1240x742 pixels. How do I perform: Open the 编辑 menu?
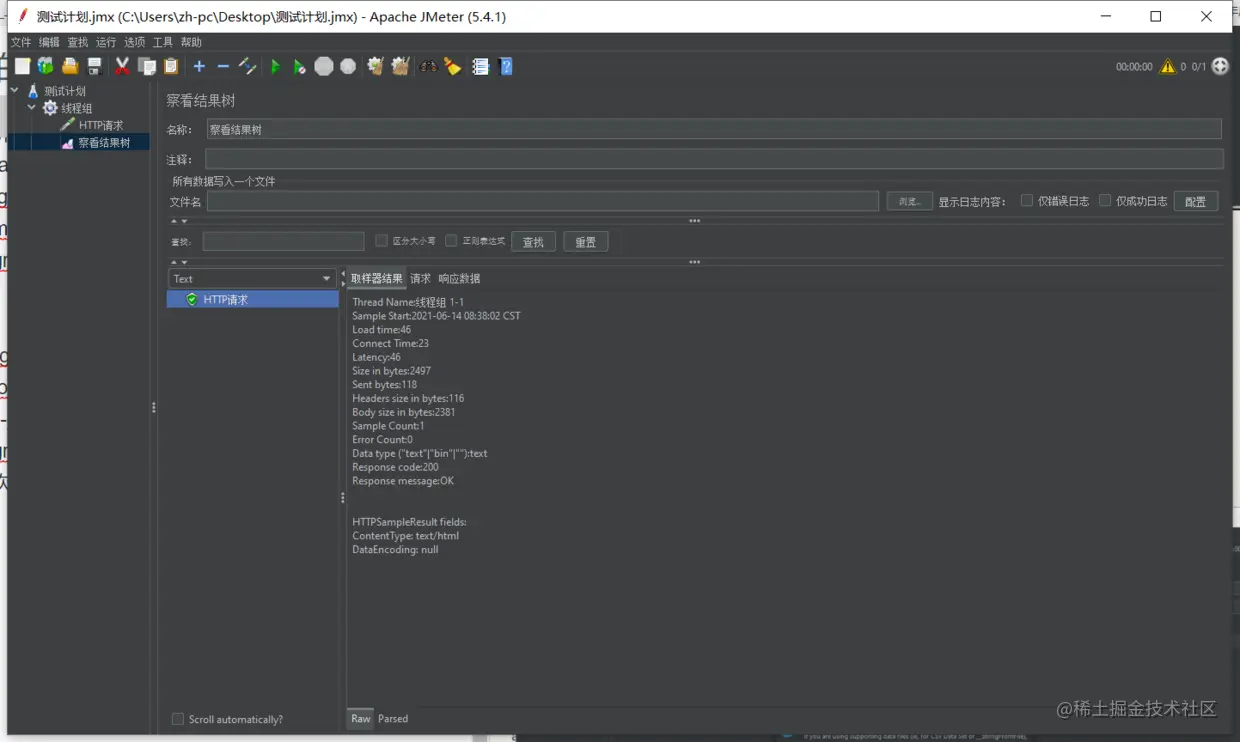click(49, 42)
